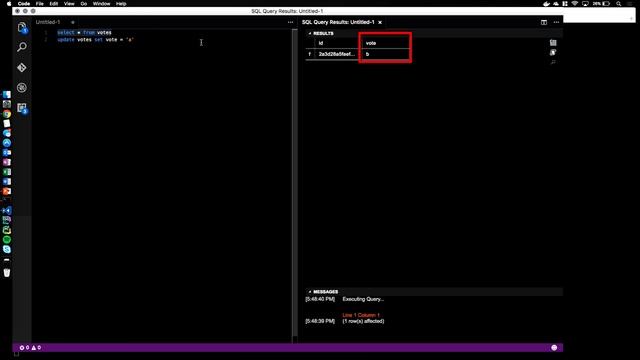Click the warnings count in the status bar
The image size is (640, 360).
pyautogui.click(x=36, y=348)
